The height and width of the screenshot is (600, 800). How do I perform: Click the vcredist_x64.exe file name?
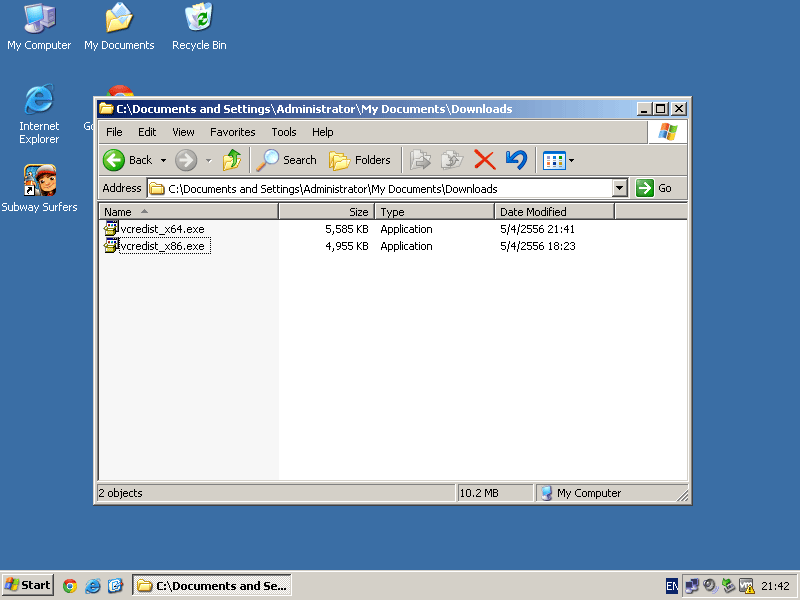click(x=163, y=230)
